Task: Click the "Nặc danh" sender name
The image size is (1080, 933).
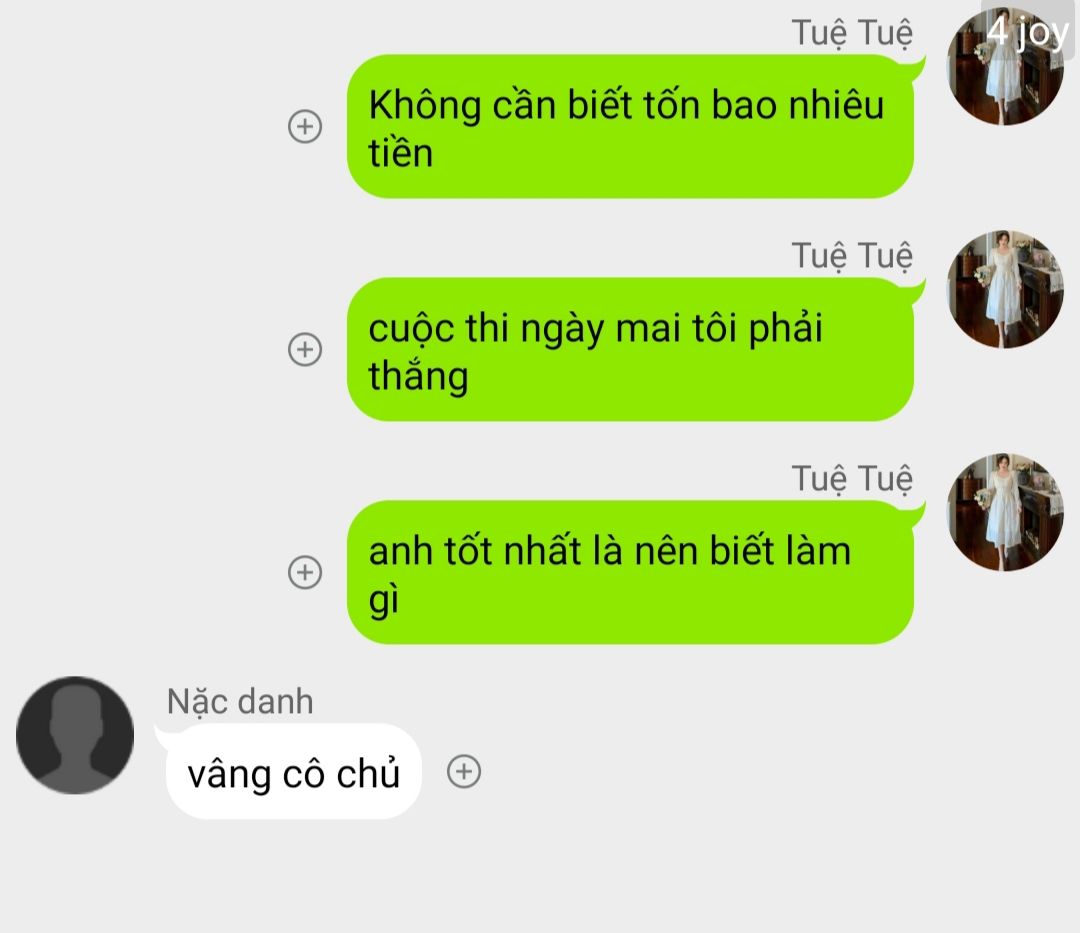Action: click(x=240, y=702)
